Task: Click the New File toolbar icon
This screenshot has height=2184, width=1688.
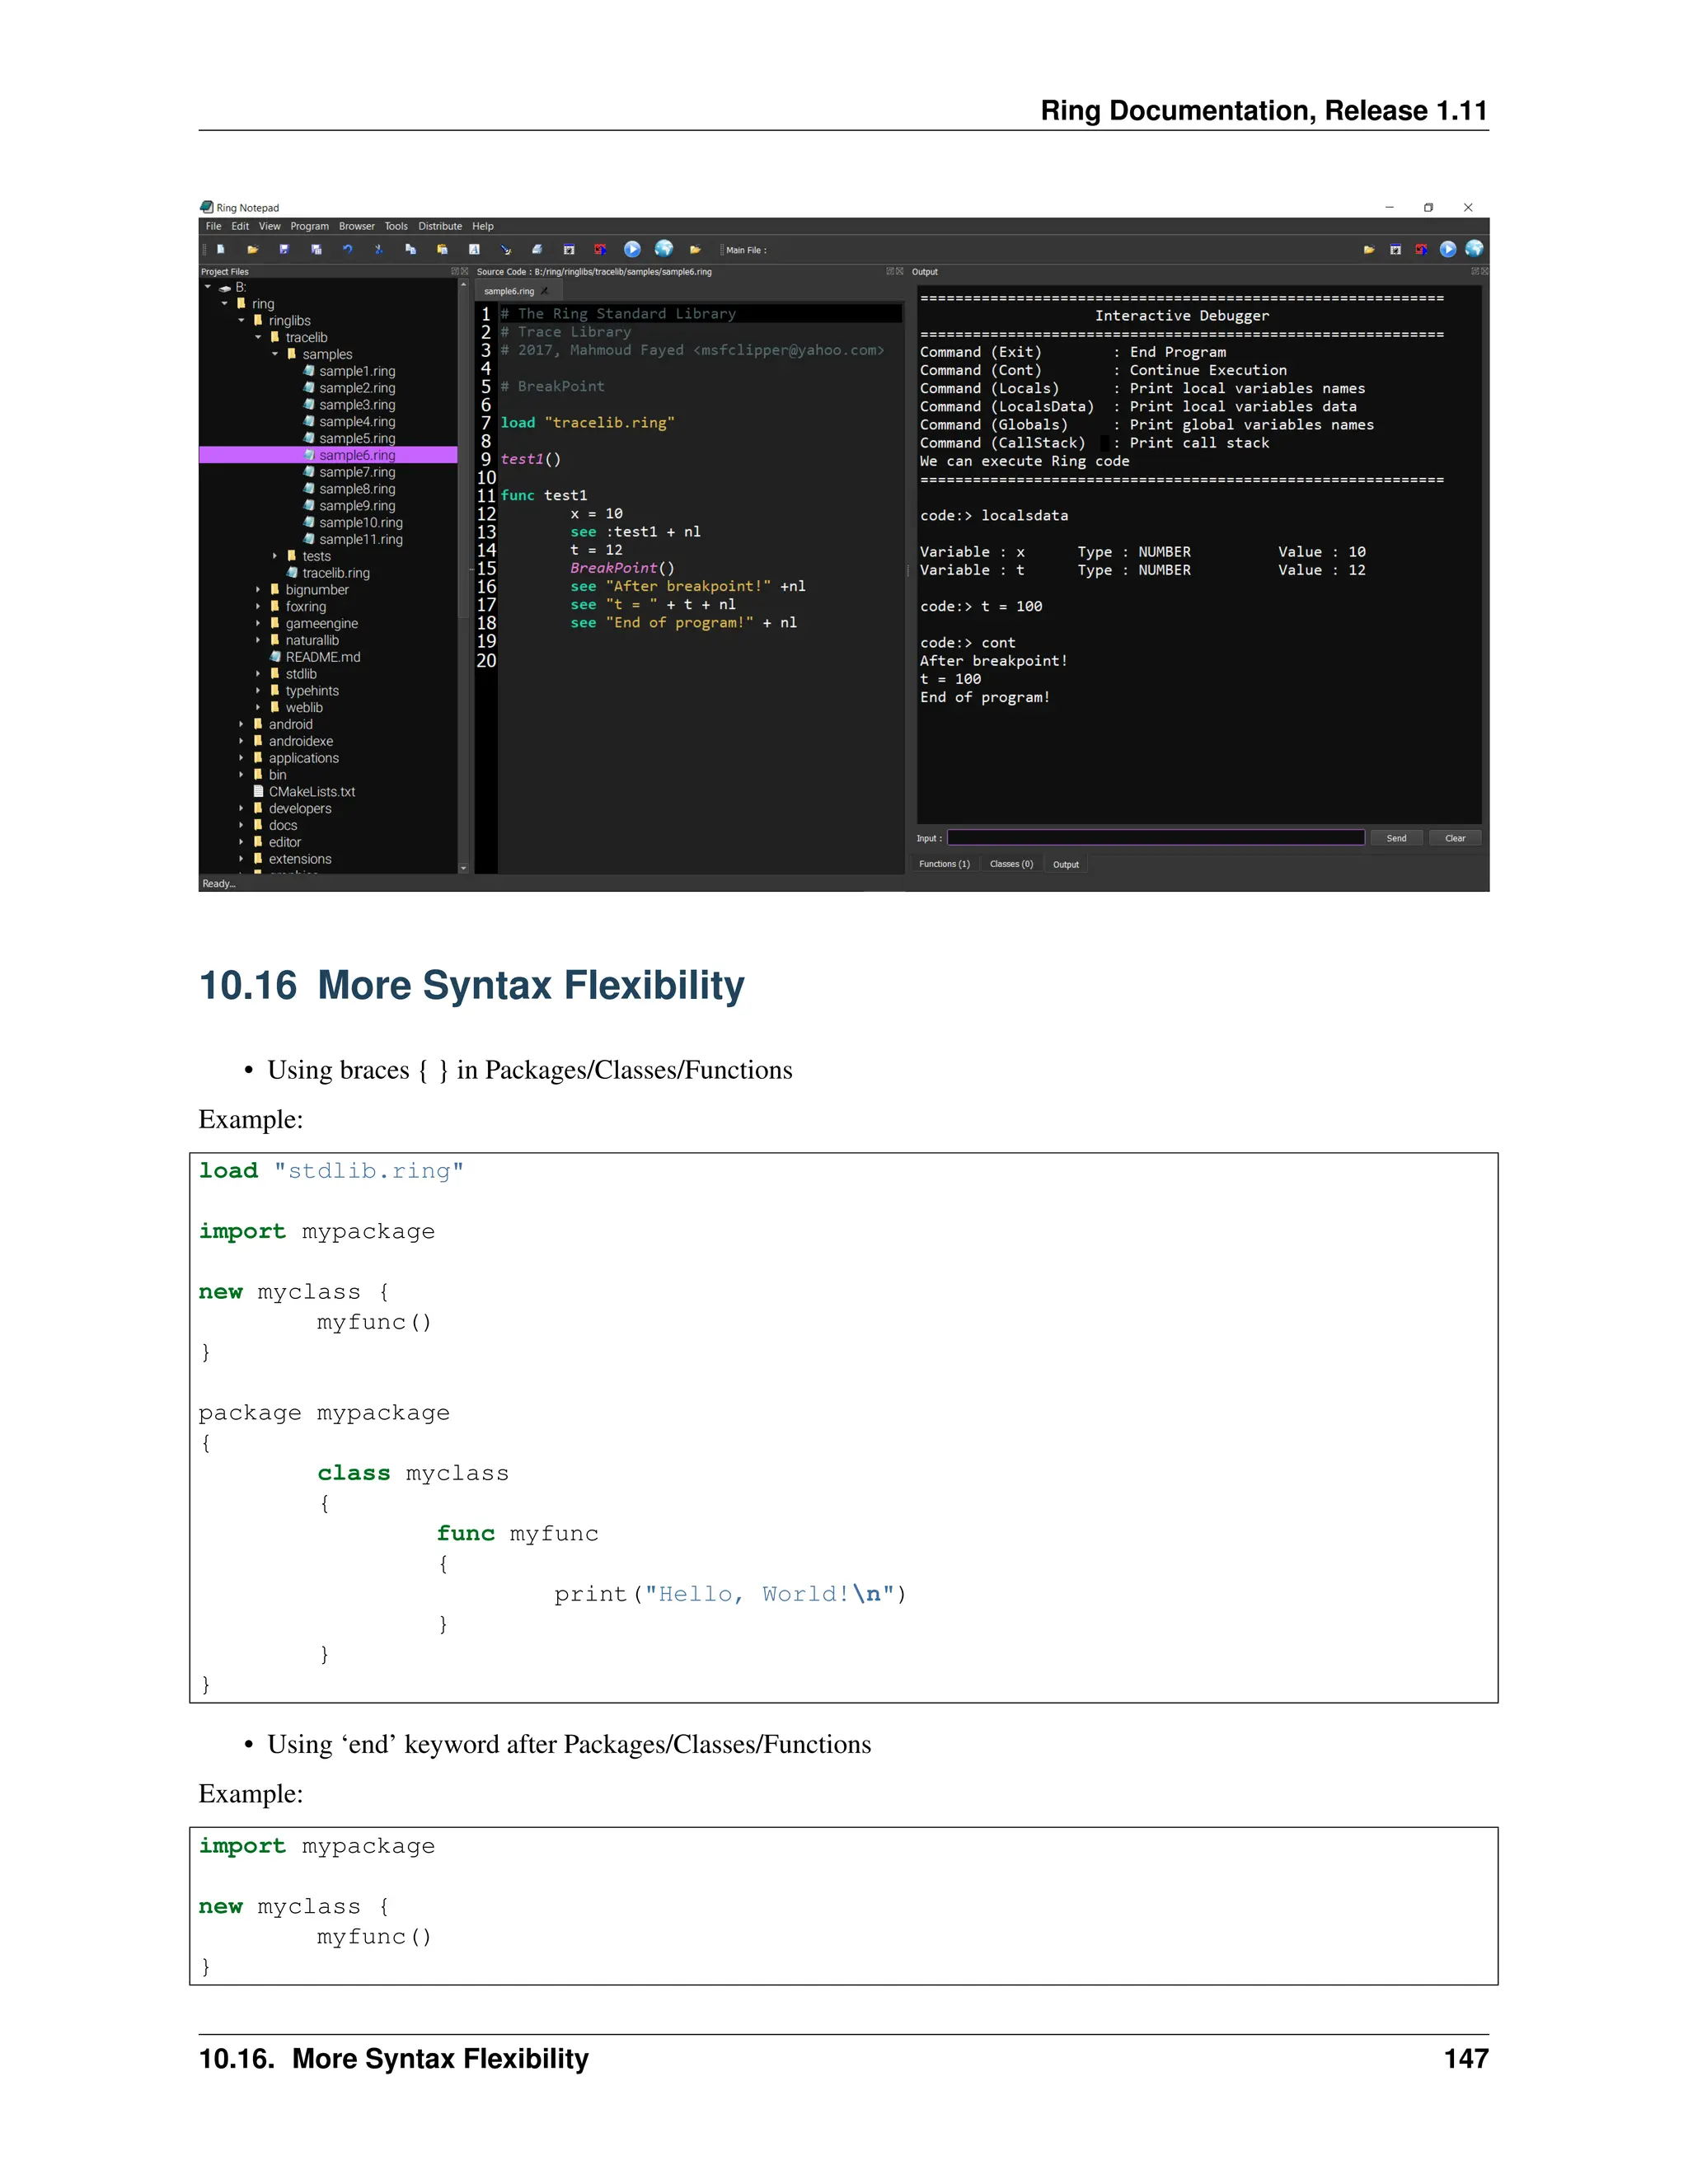Action: pyautogui.click(x=220, y=249)
